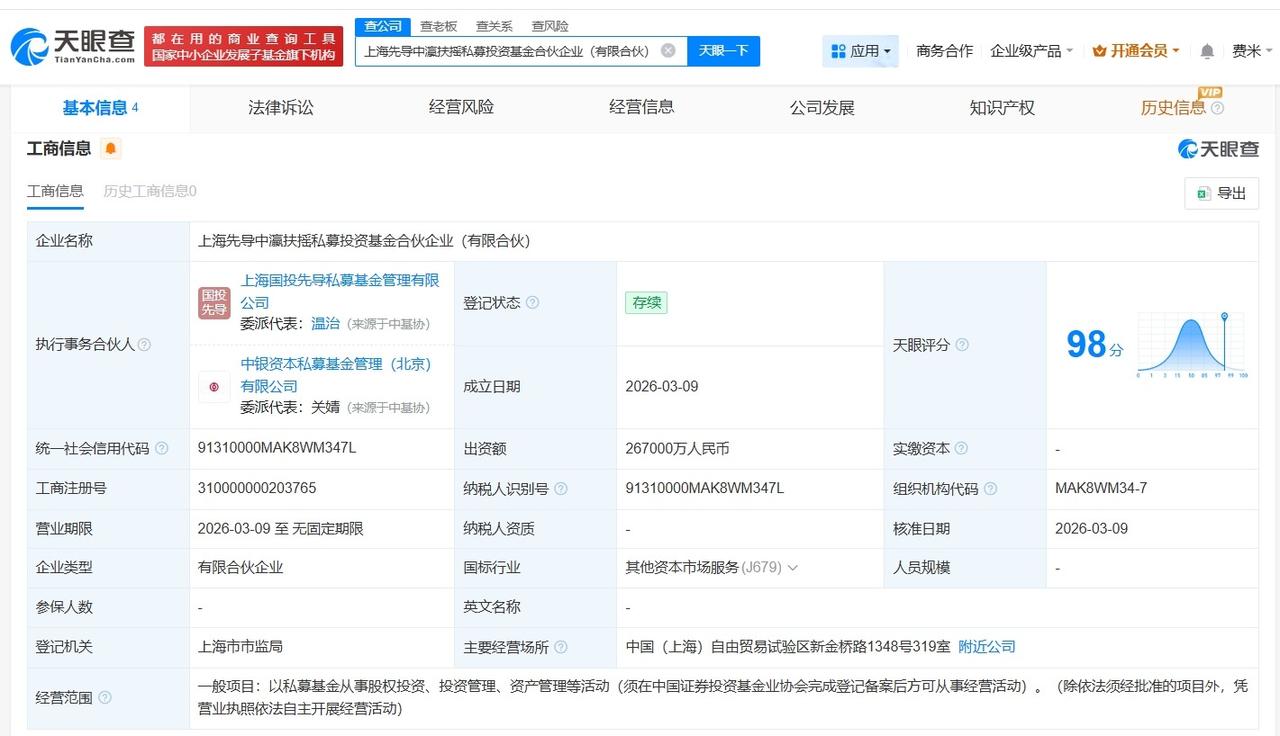
Task: Open the 应用 apps dropdown
Action: (x=860, y=50)
